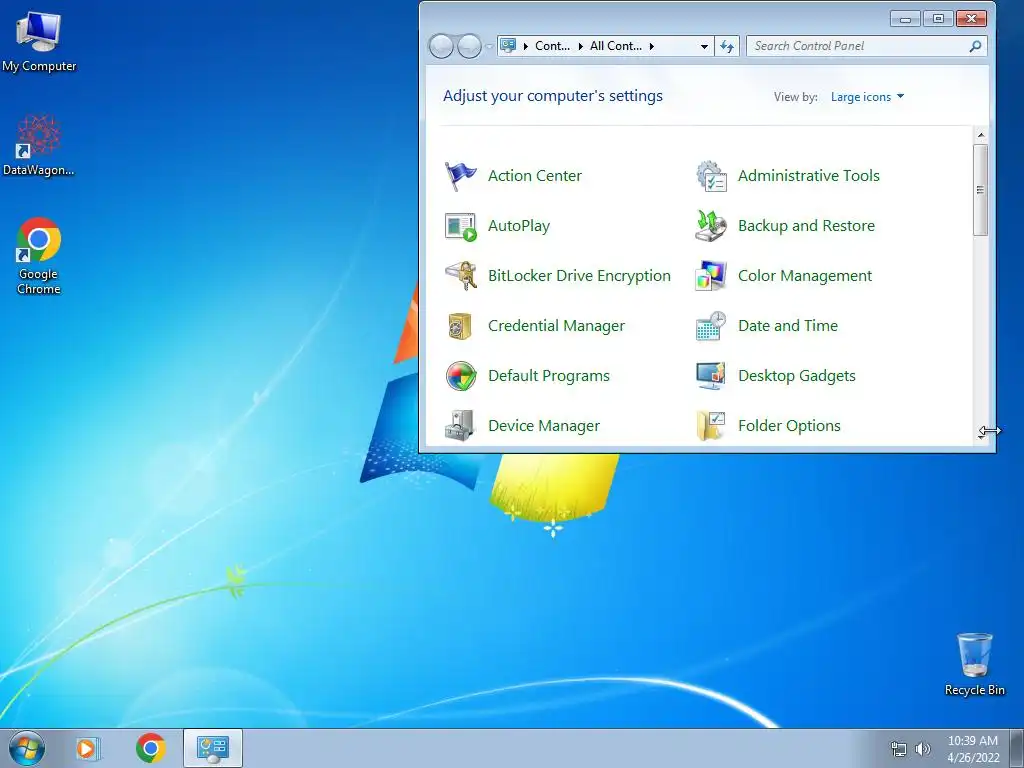Open the Date and Time link

tap(788, 326)
